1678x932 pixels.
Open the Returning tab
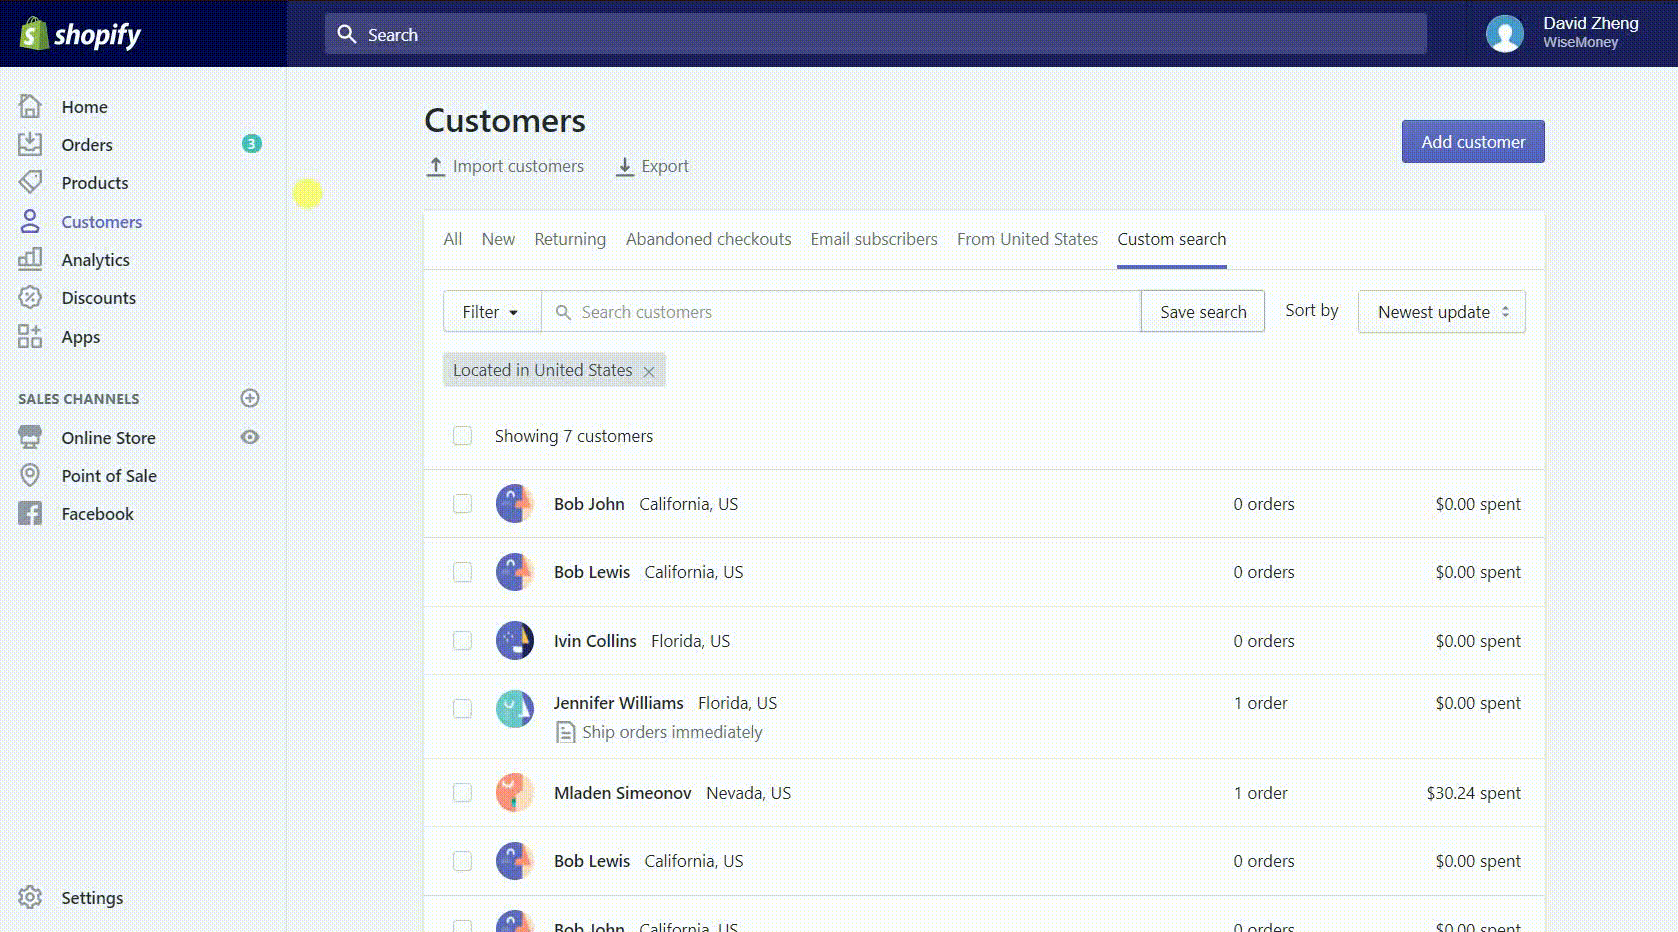[570, 239]
